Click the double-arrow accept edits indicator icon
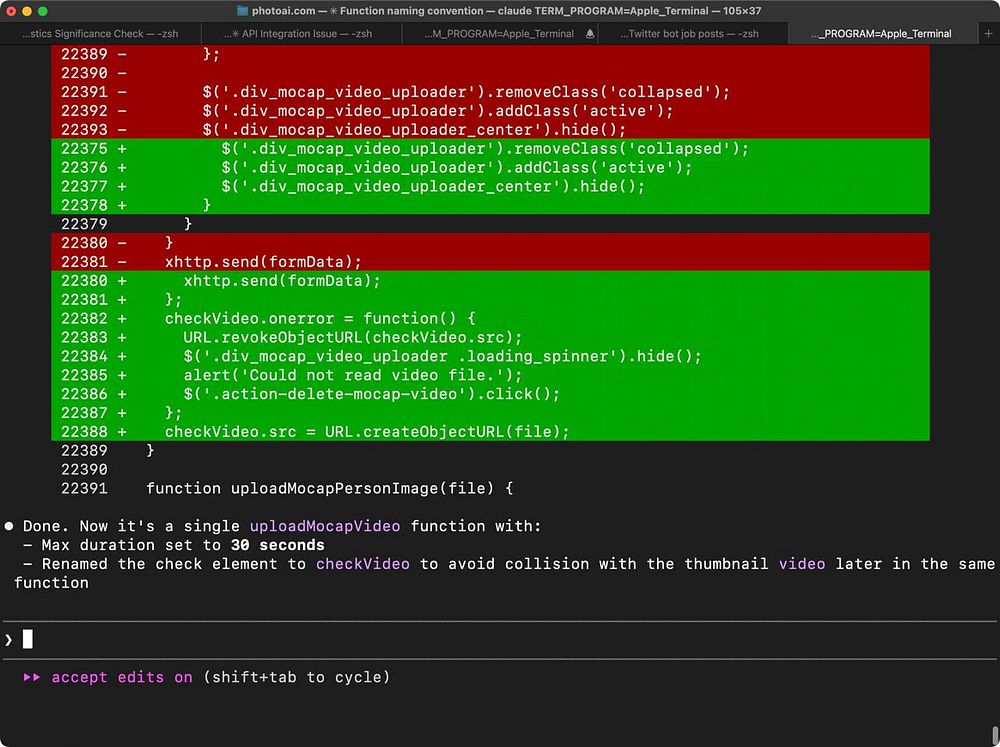Image resolution: width=1000 pixels, height=747 pixels. tap(31, 677)
